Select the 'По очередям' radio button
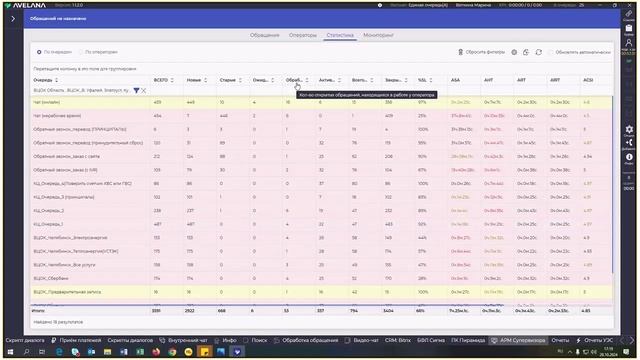This screenshot has width=640, height=360. (39, 52)
